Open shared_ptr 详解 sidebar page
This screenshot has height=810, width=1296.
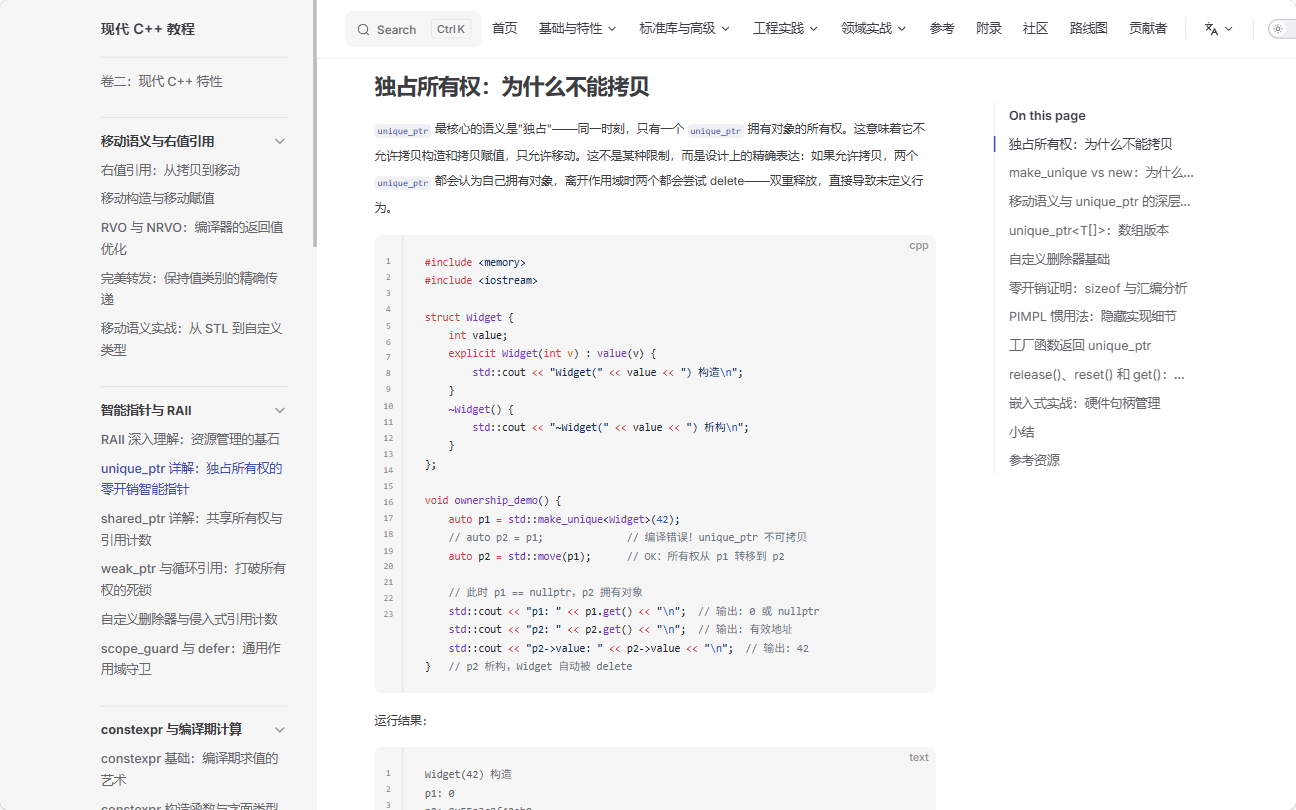pos(192,529)
